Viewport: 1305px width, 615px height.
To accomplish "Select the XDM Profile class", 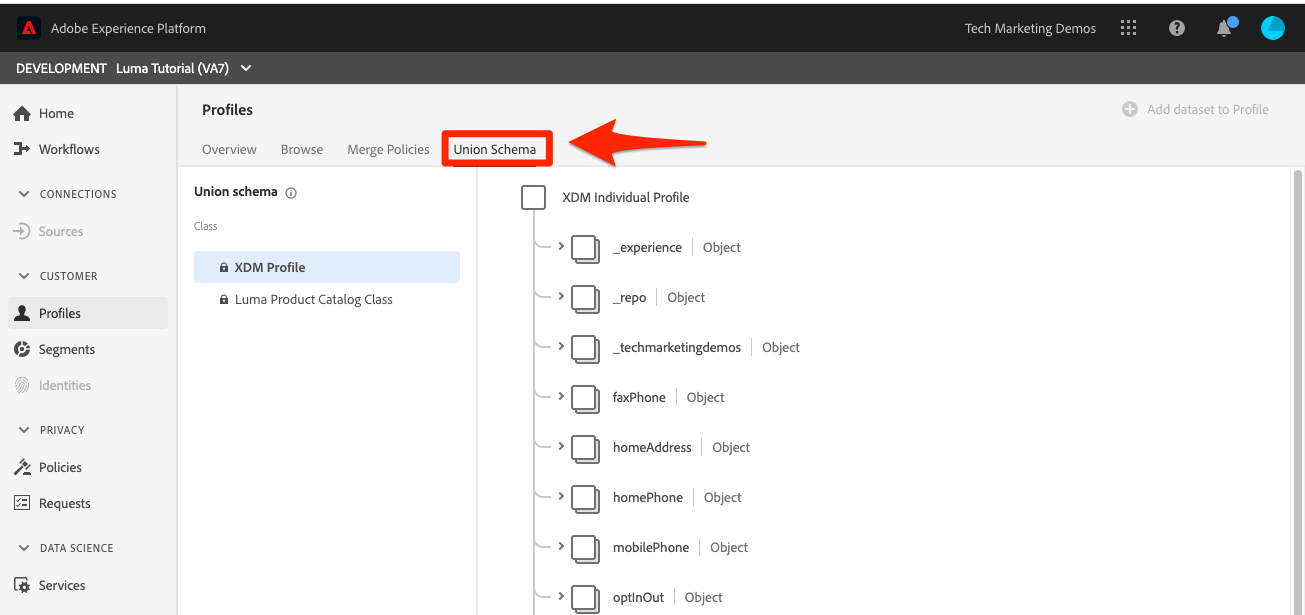I will pyautogui.click(x=327, y=267).
